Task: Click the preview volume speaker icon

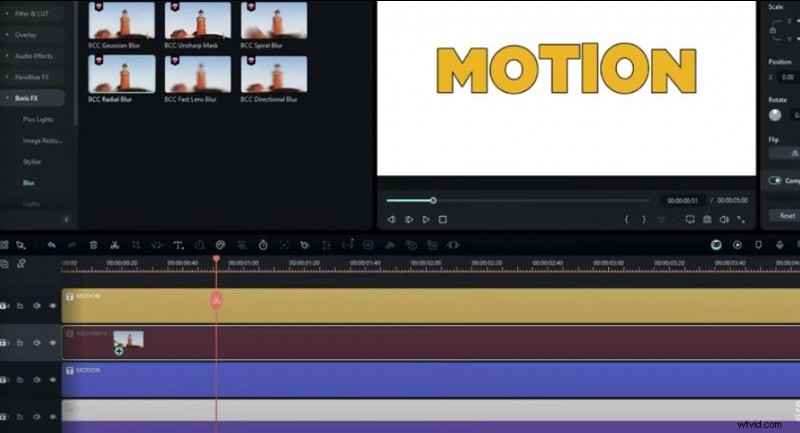Action: (724, 219)
